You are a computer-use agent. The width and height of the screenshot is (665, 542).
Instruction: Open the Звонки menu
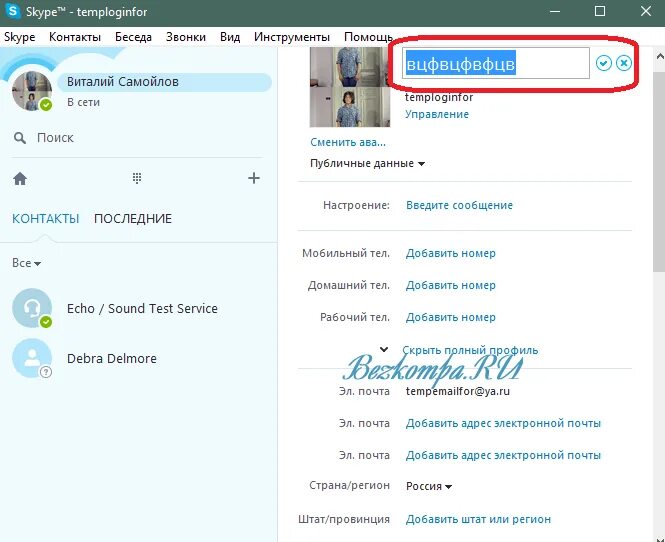click(x=186, y=37)
